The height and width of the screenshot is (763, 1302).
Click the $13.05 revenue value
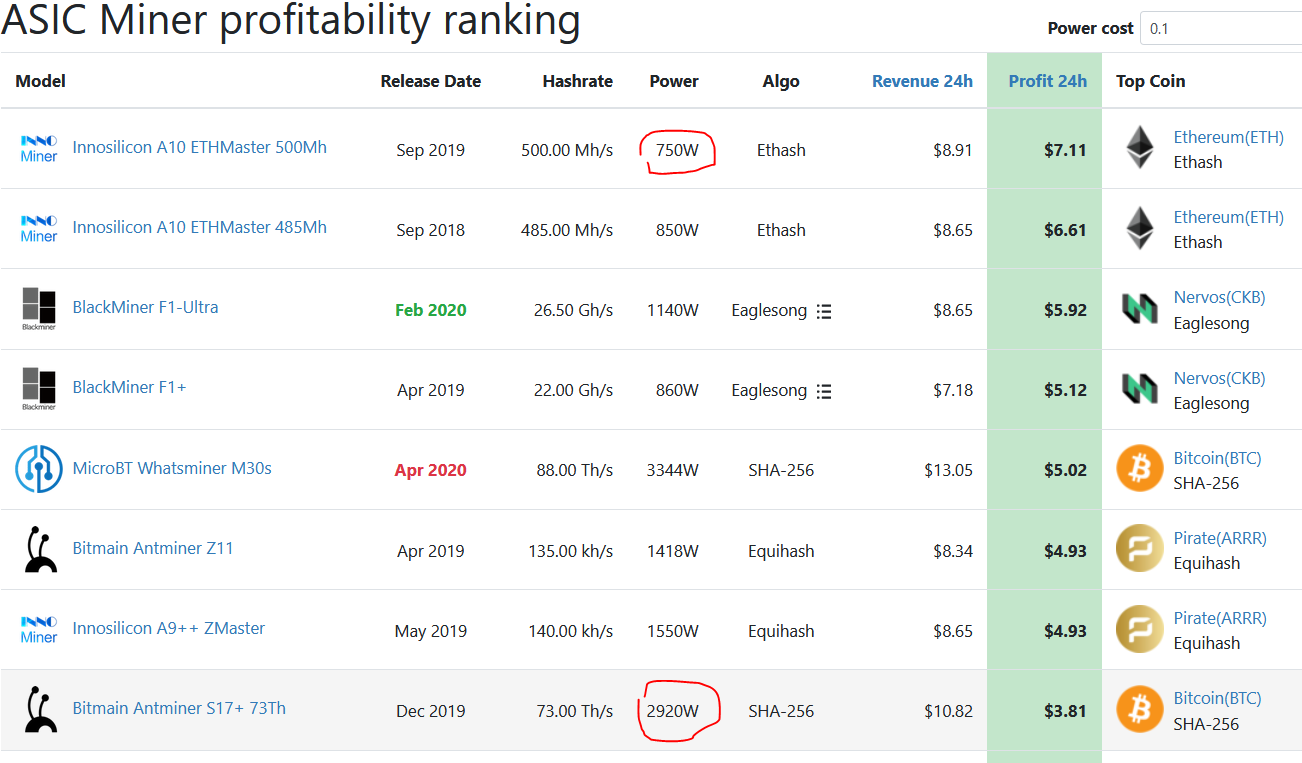click(x=949, y=470)
